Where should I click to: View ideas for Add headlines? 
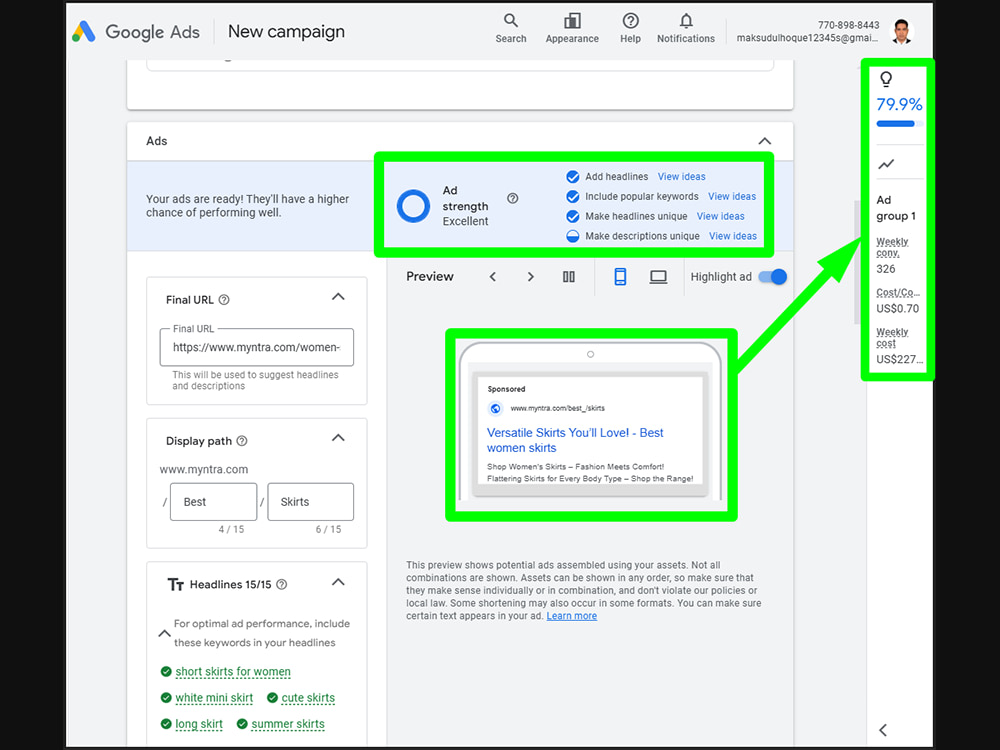click(682, 177)
